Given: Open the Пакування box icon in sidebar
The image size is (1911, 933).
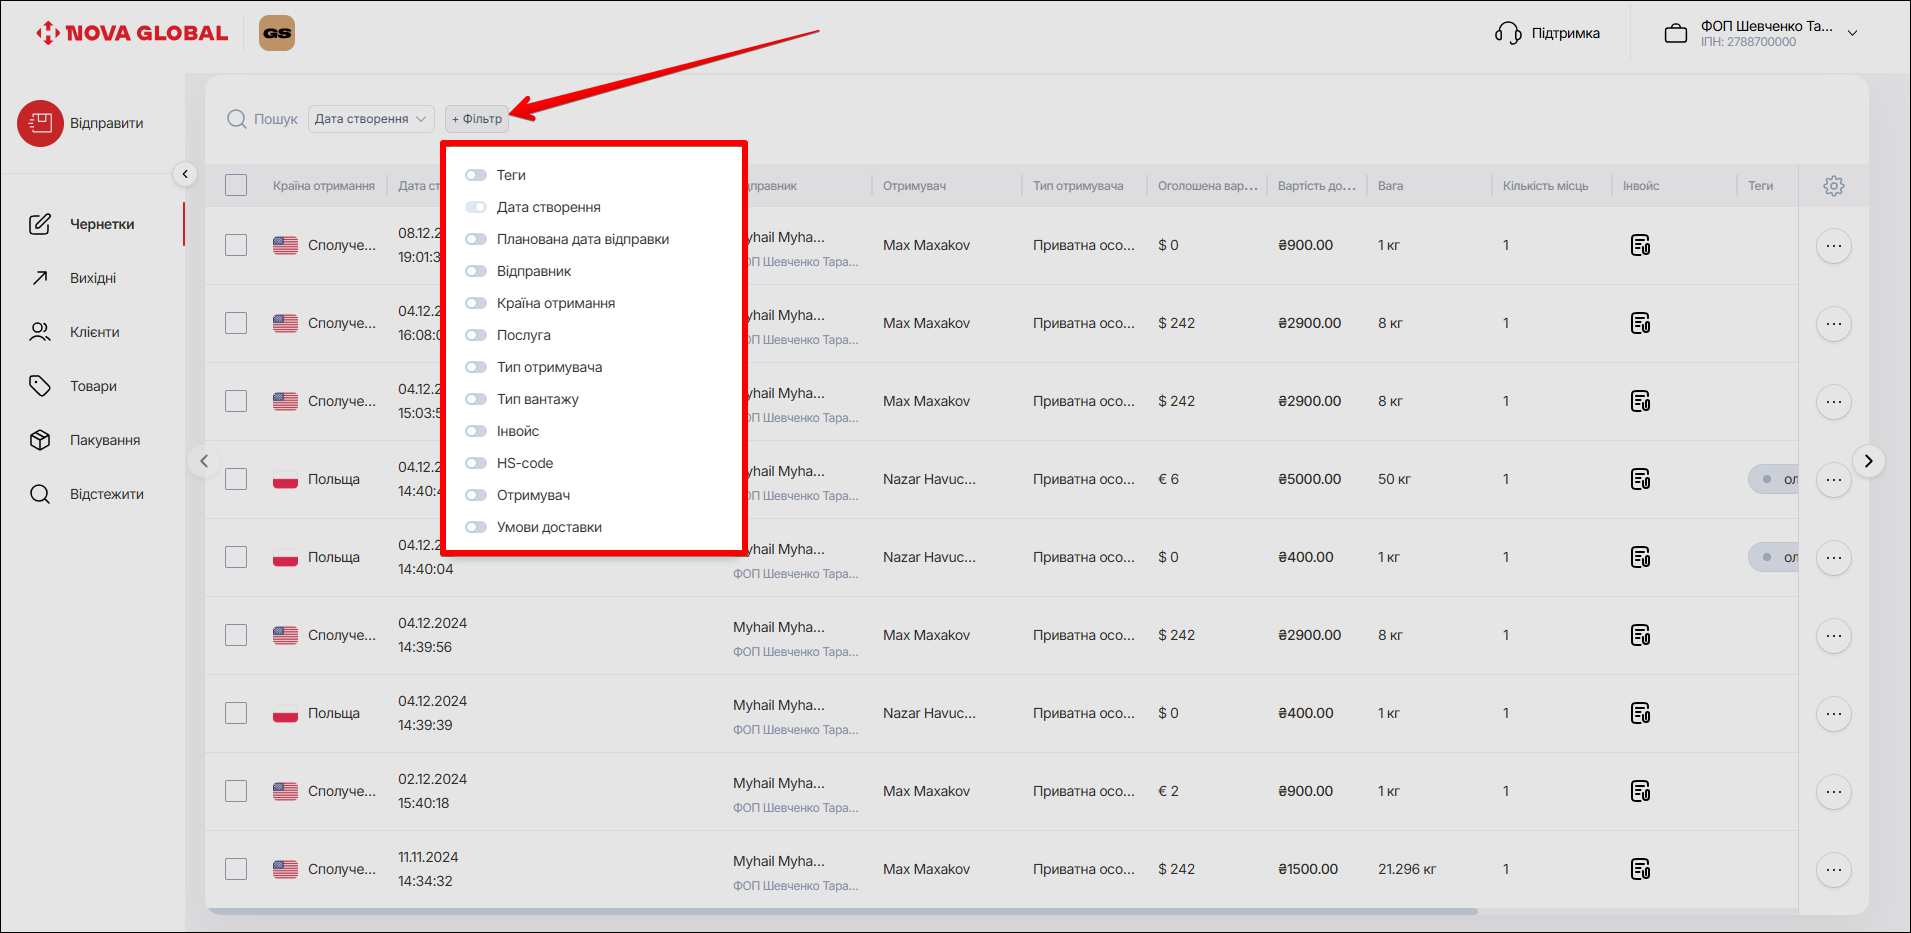Looking at the screenshot, I should (x=40, y=440).
